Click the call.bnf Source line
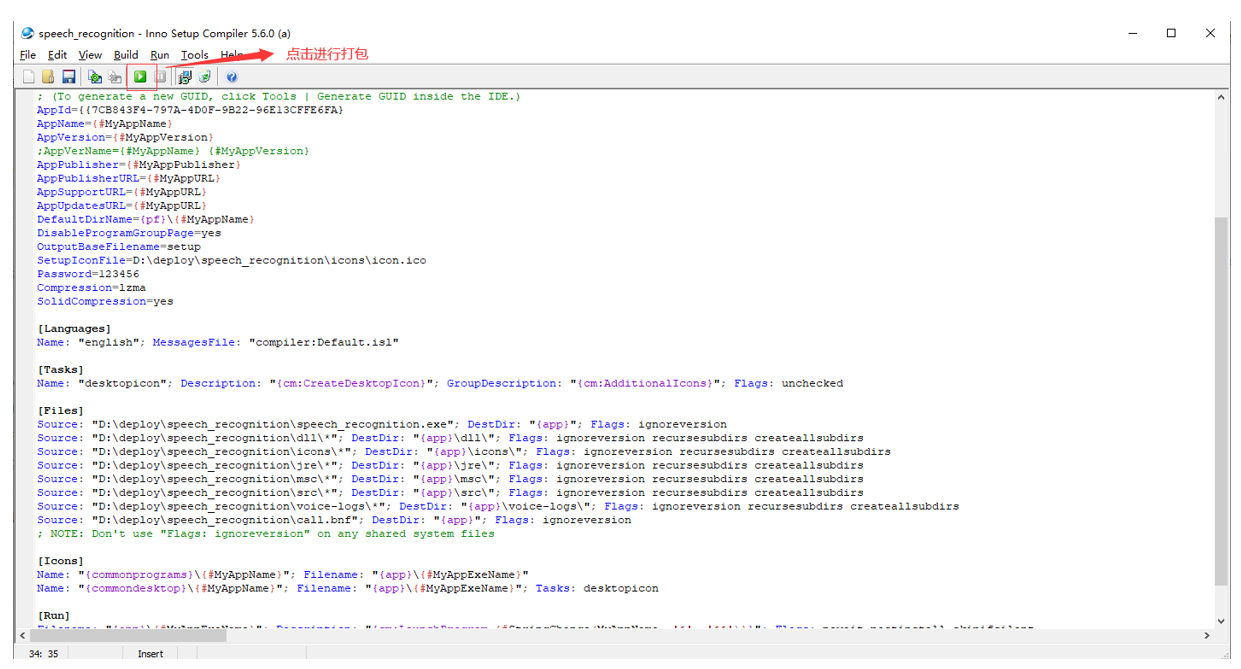Viewport: 1241px width, 669px height. (x=334, y=520)
